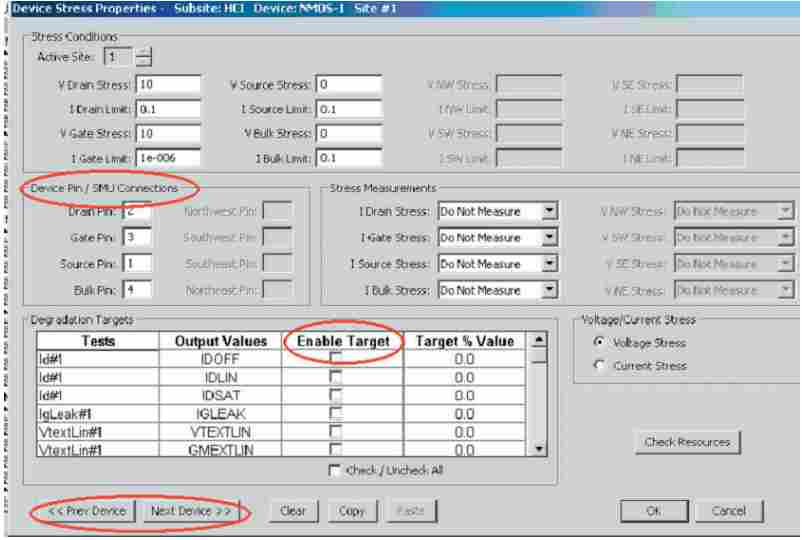Image resolution: width=802 pixels, height=540 pixels.
Task: Click the Copy button
Action: 351,511
